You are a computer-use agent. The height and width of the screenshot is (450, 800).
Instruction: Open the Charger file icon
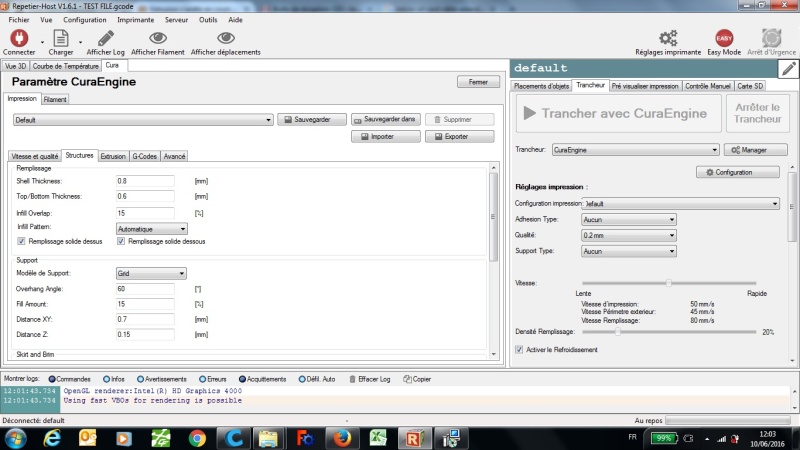(x=61, y=38)
